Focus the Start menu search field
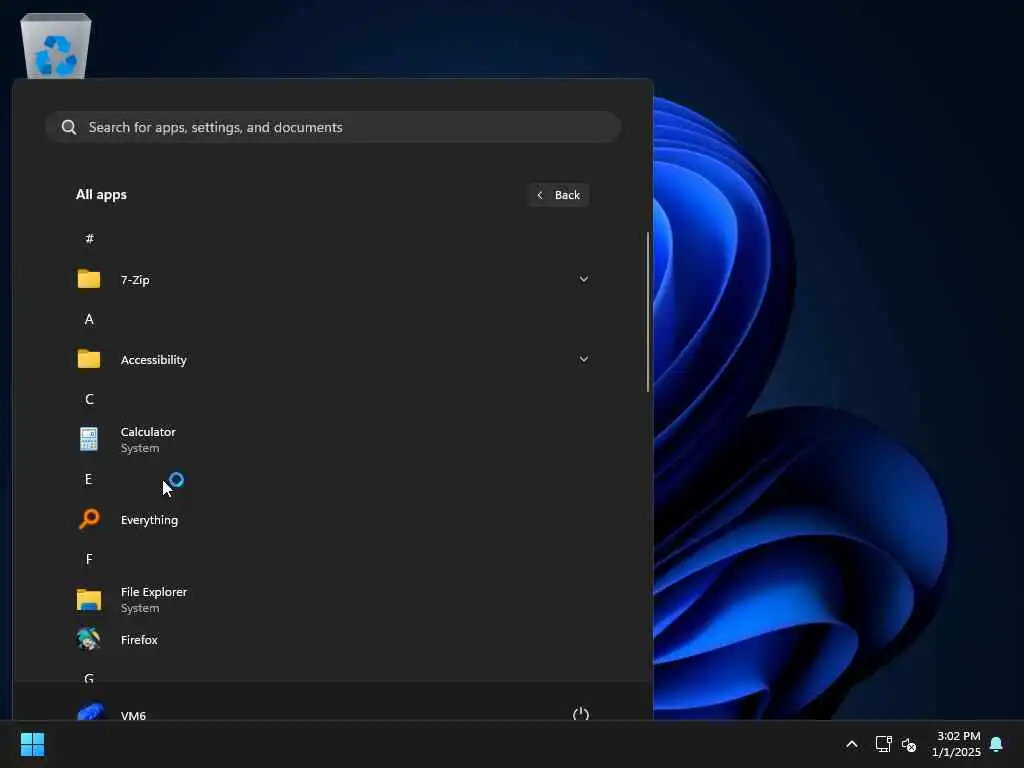Image resolution: width=1024 pixels, height=768 pixels. pos(333,127)
